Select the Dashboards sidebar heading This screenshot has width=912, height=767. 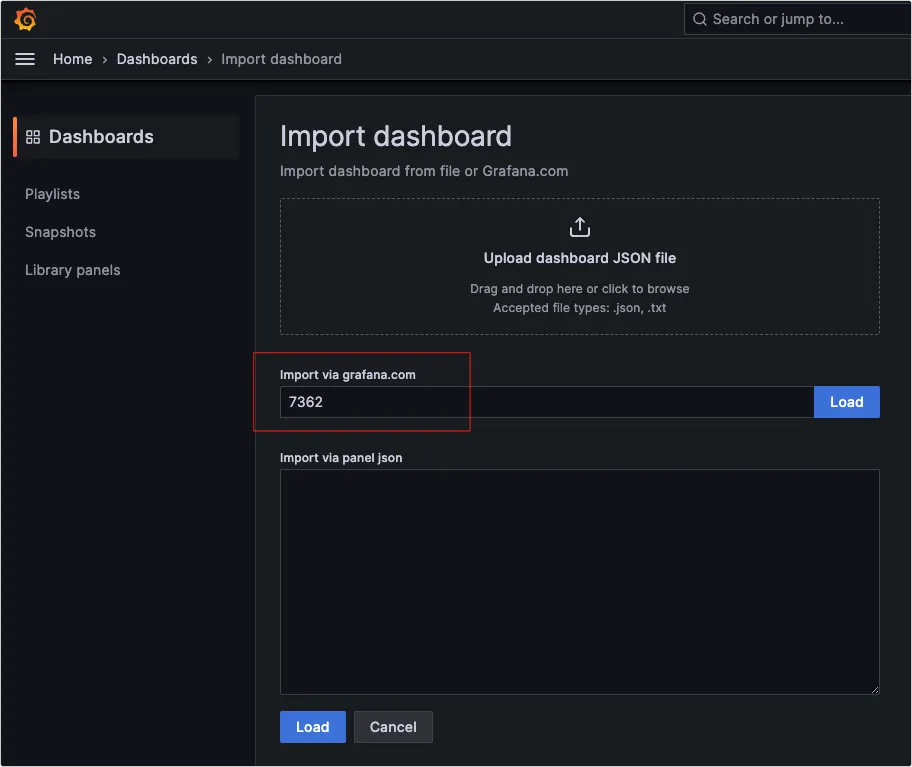click(x=101, y=137)
